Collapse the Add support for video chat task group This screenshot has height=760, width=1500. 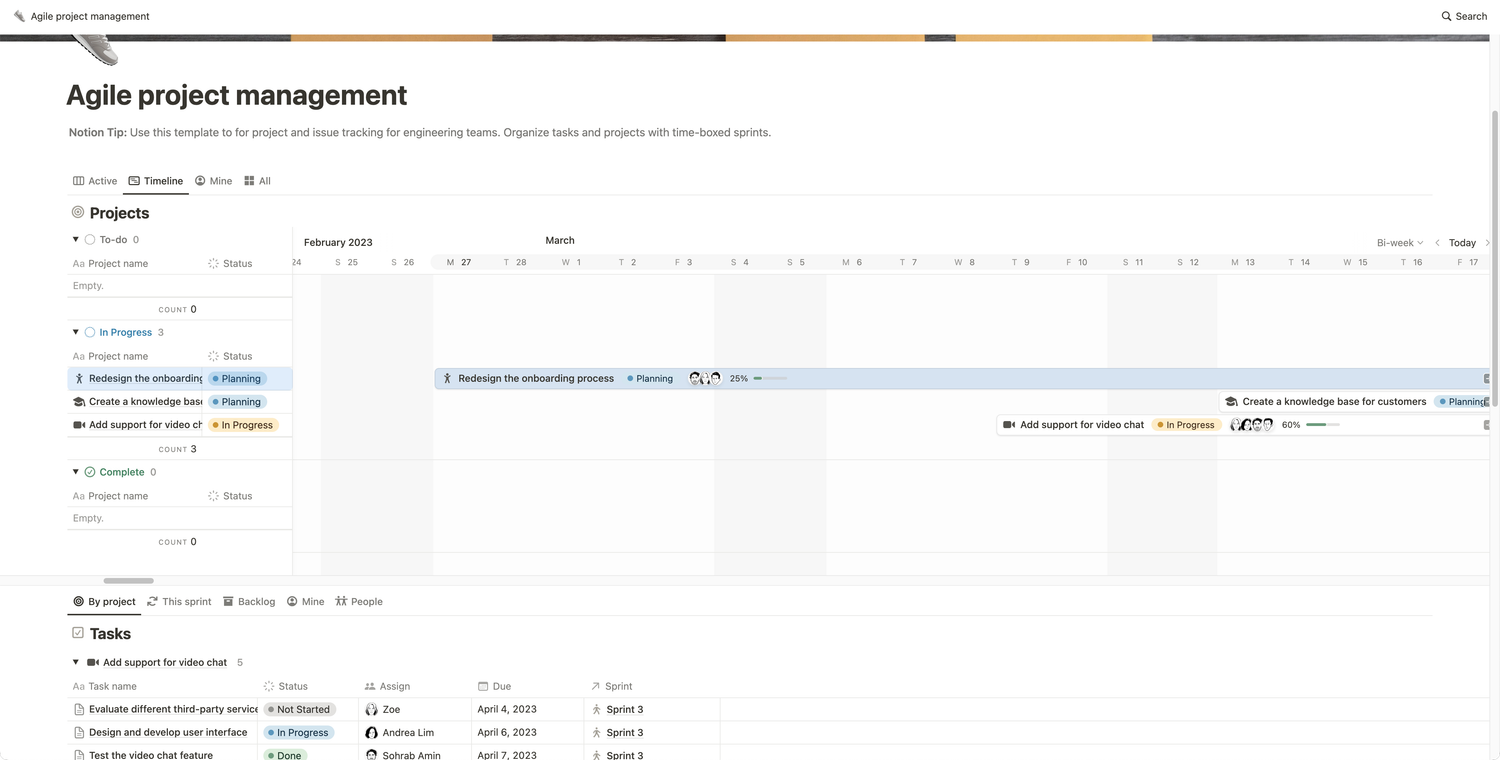(75, 662)
